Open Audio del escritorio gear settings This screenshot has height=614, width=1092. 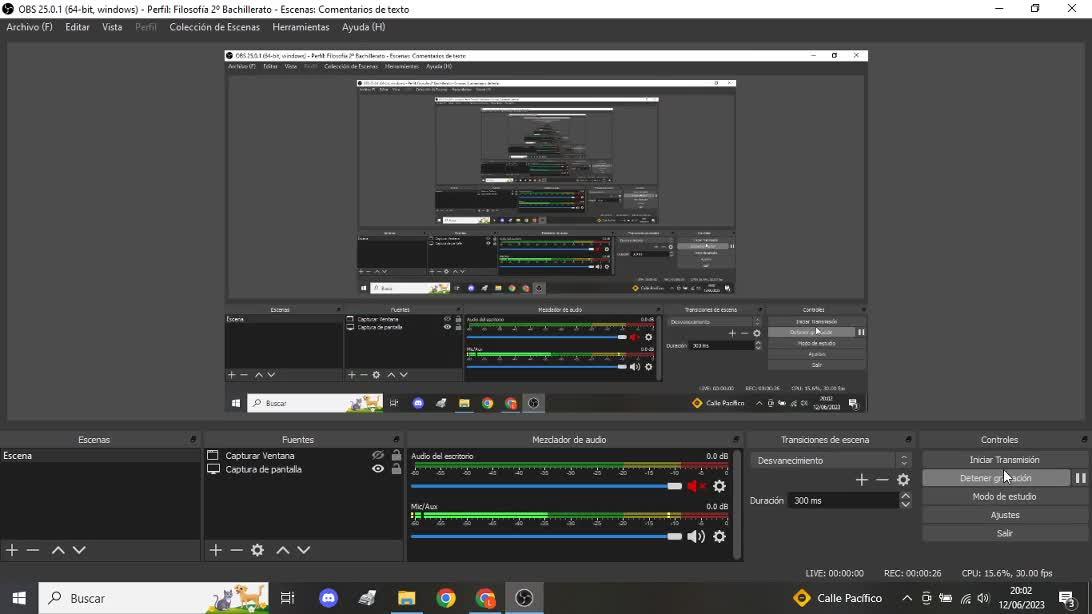tap(719, 486)
